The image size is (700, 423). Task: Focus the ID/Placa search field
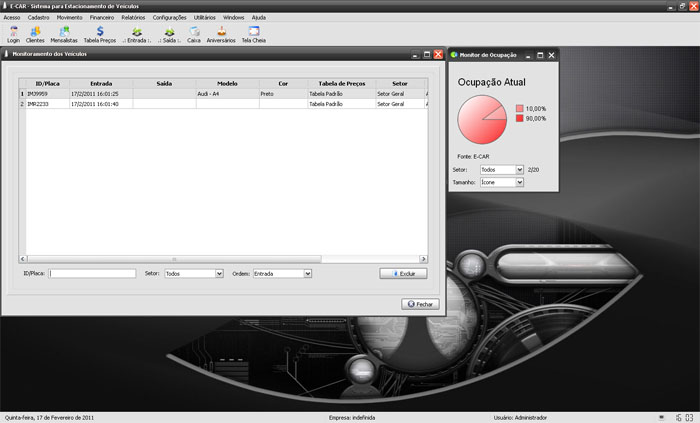[93, 273]
